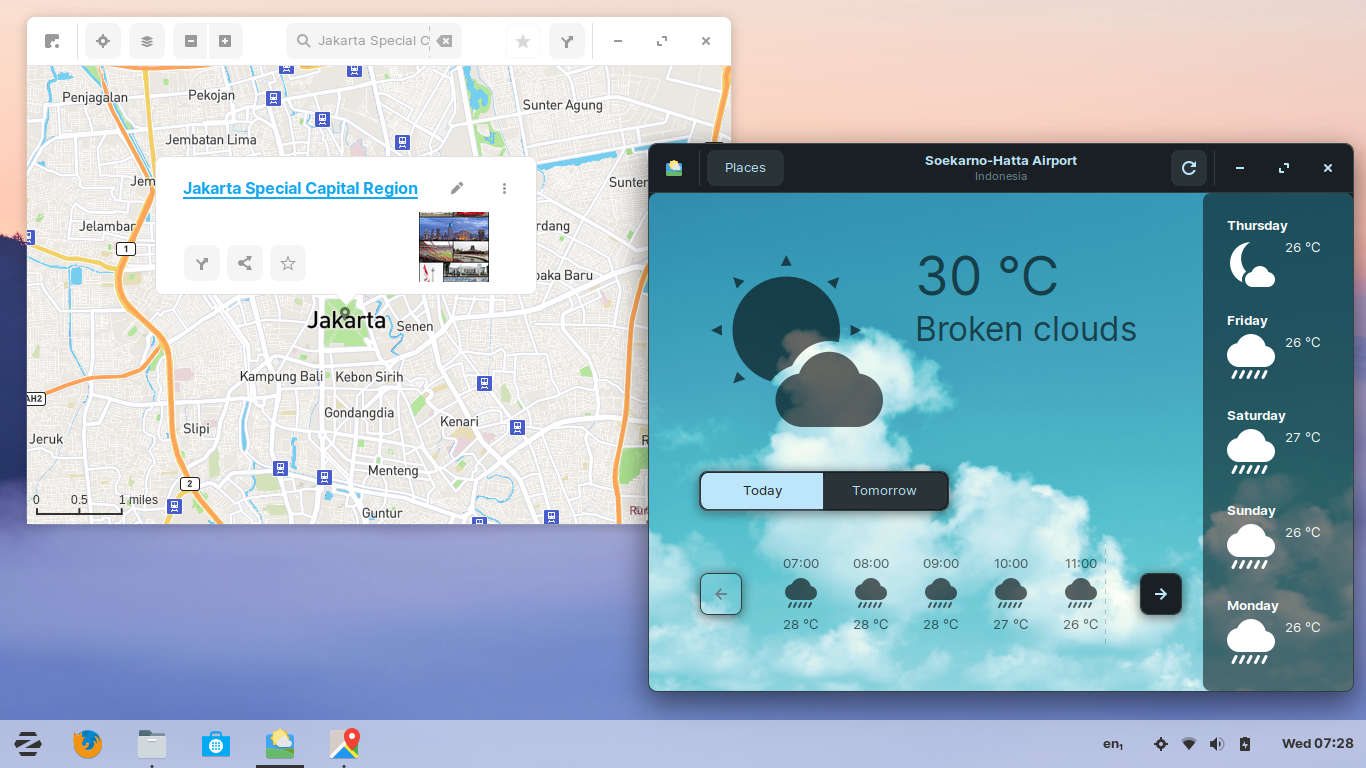
Task: Open route planner in Maps header
Action: click(x=567, y=41)
